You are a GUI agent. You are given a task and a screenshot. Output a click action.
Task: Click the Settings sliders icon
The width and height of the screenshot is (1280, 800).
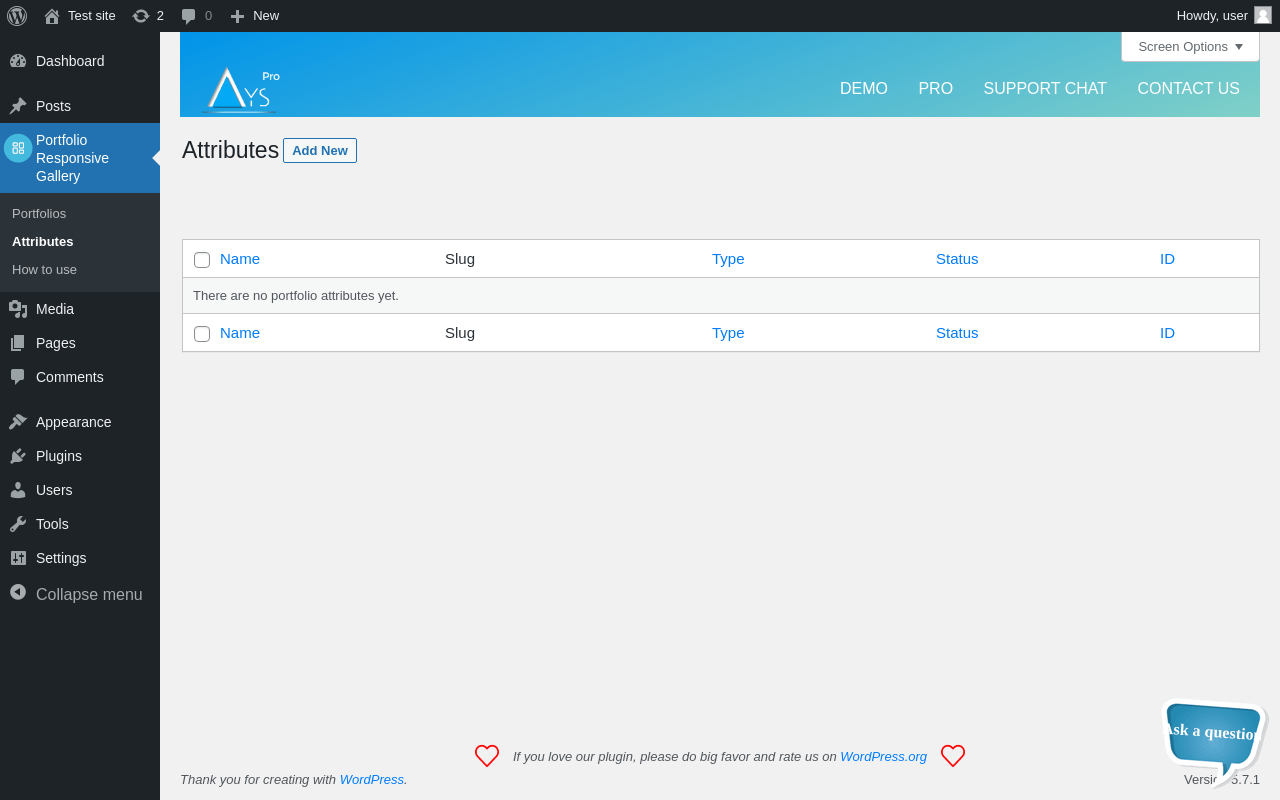pos(18,558)
